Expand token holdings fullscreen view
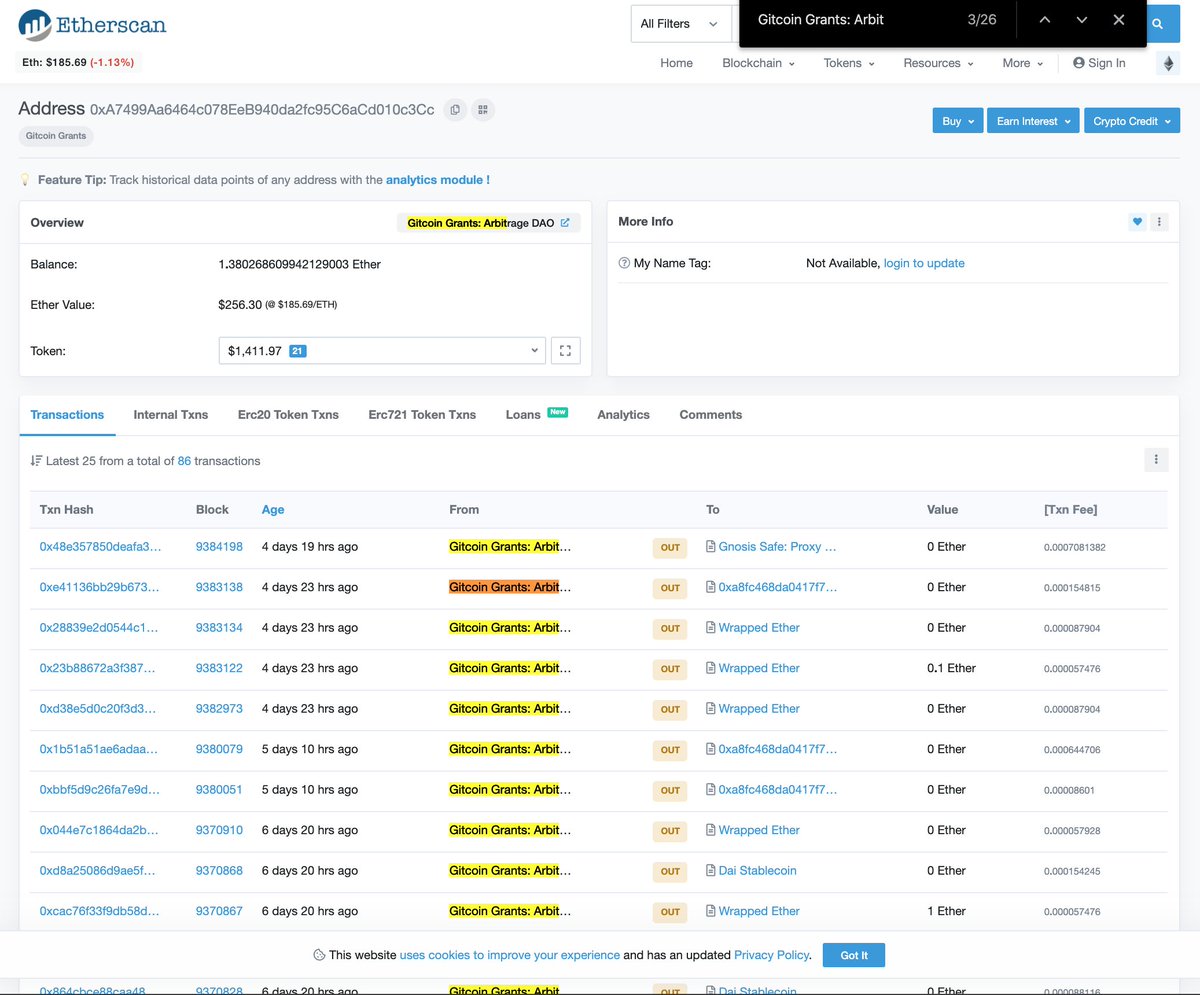The image size is (1200, 995). tap(565, 351)
